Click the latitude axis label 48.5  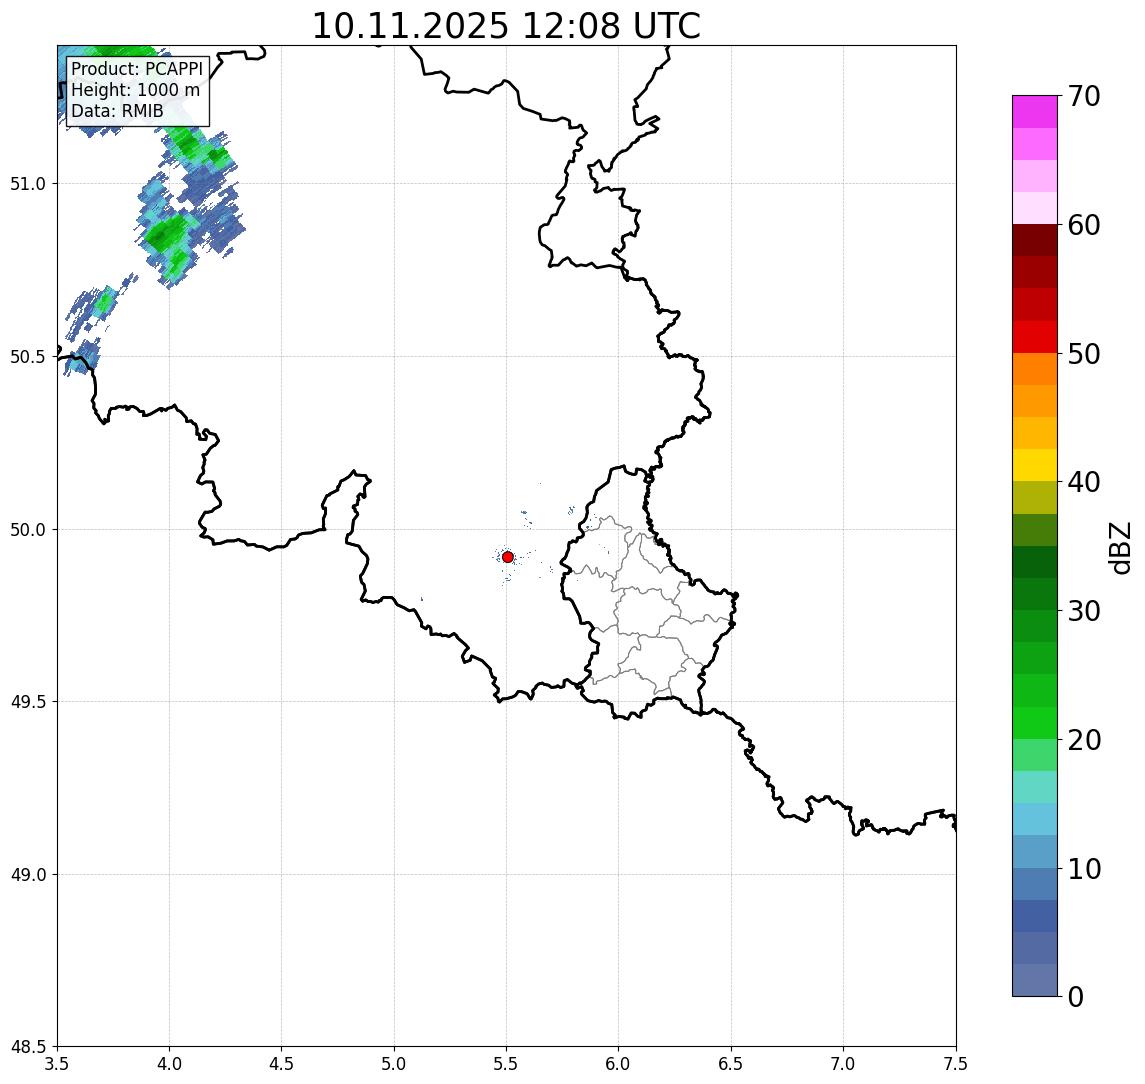28,1047
